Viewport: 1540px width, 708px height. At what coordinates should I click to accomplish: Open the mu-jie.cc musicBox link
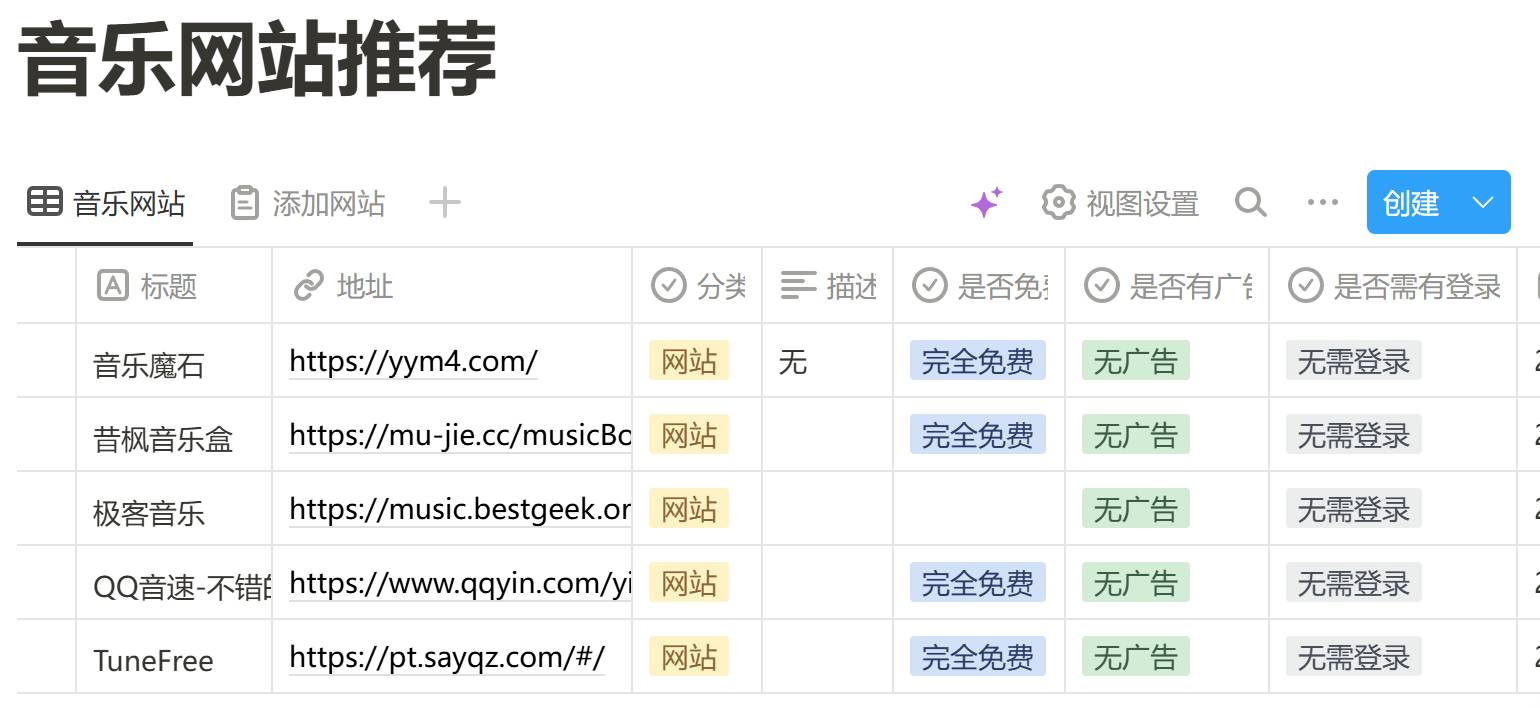pos(461,435)
